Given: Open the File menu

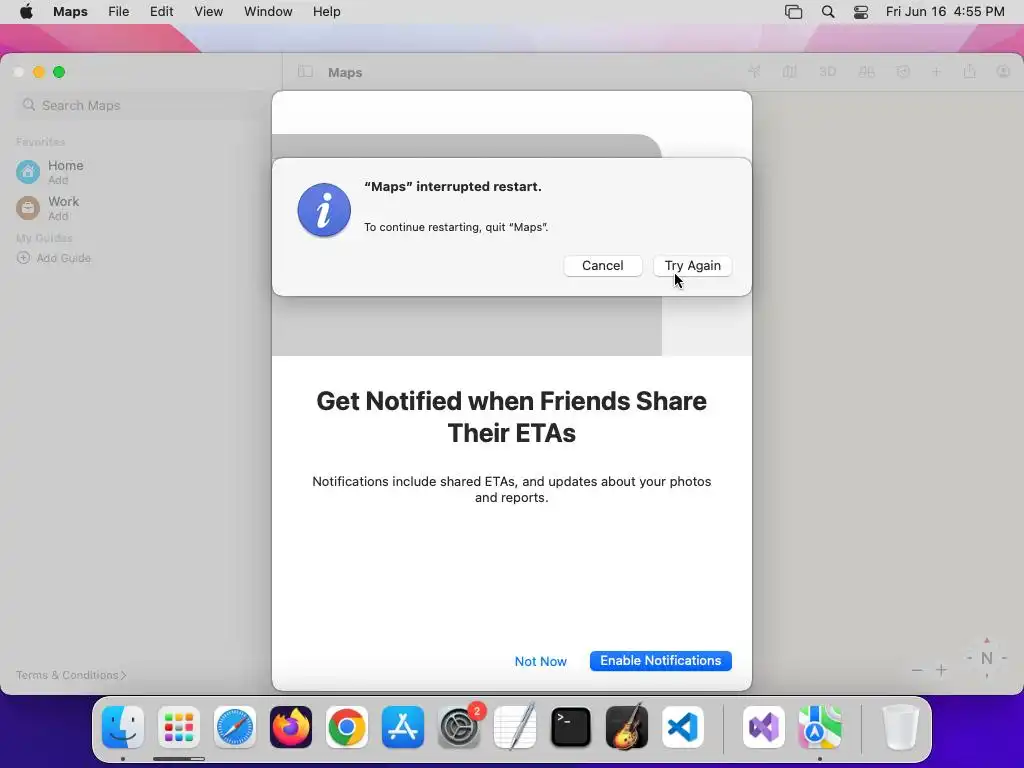Looking at the screenshot, I should pos(118,12).
